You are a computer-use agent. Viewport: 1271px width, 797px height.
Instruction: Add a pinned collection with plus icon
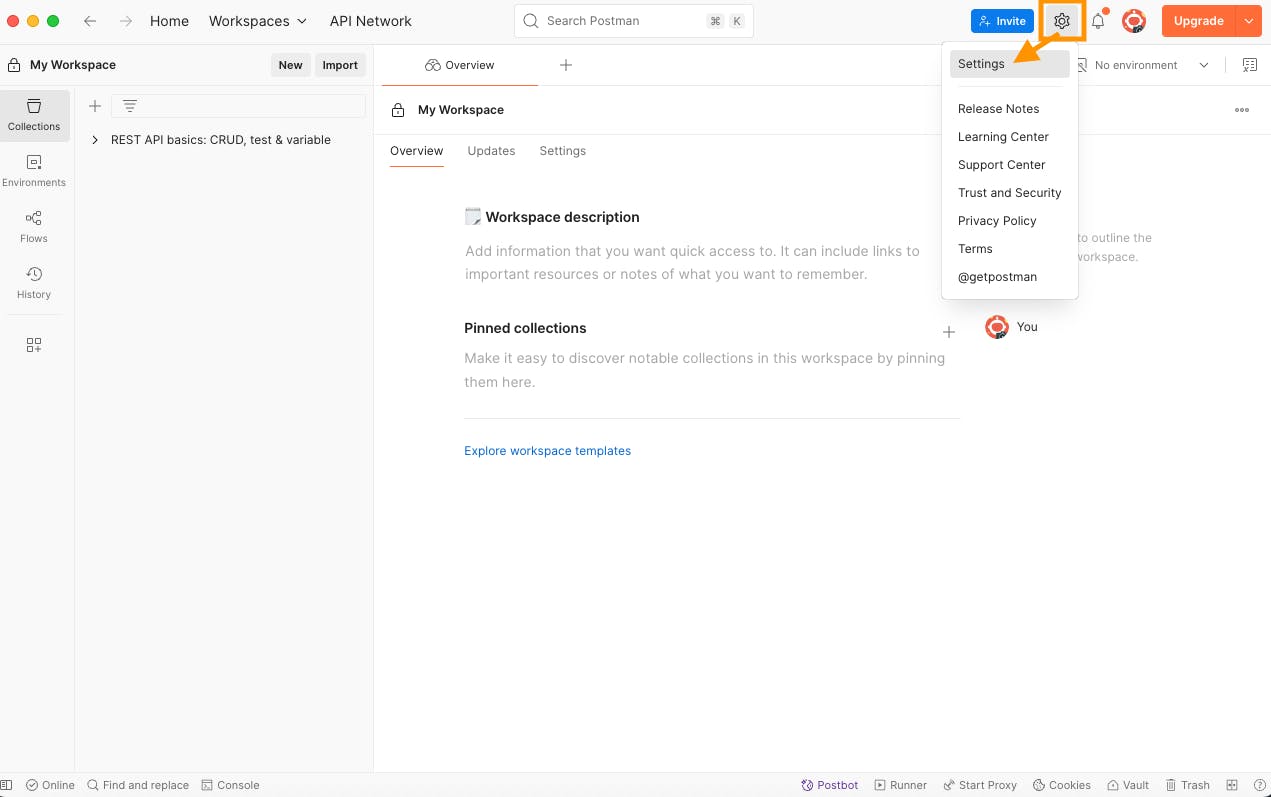(x=949, y=332)
